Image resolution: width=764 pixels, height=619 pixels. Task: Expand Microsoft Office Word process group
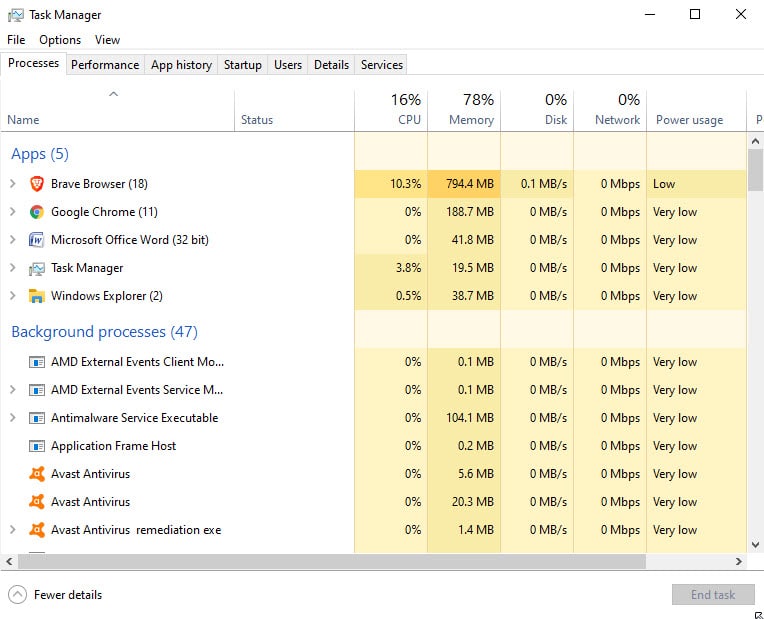click(13, 240)
